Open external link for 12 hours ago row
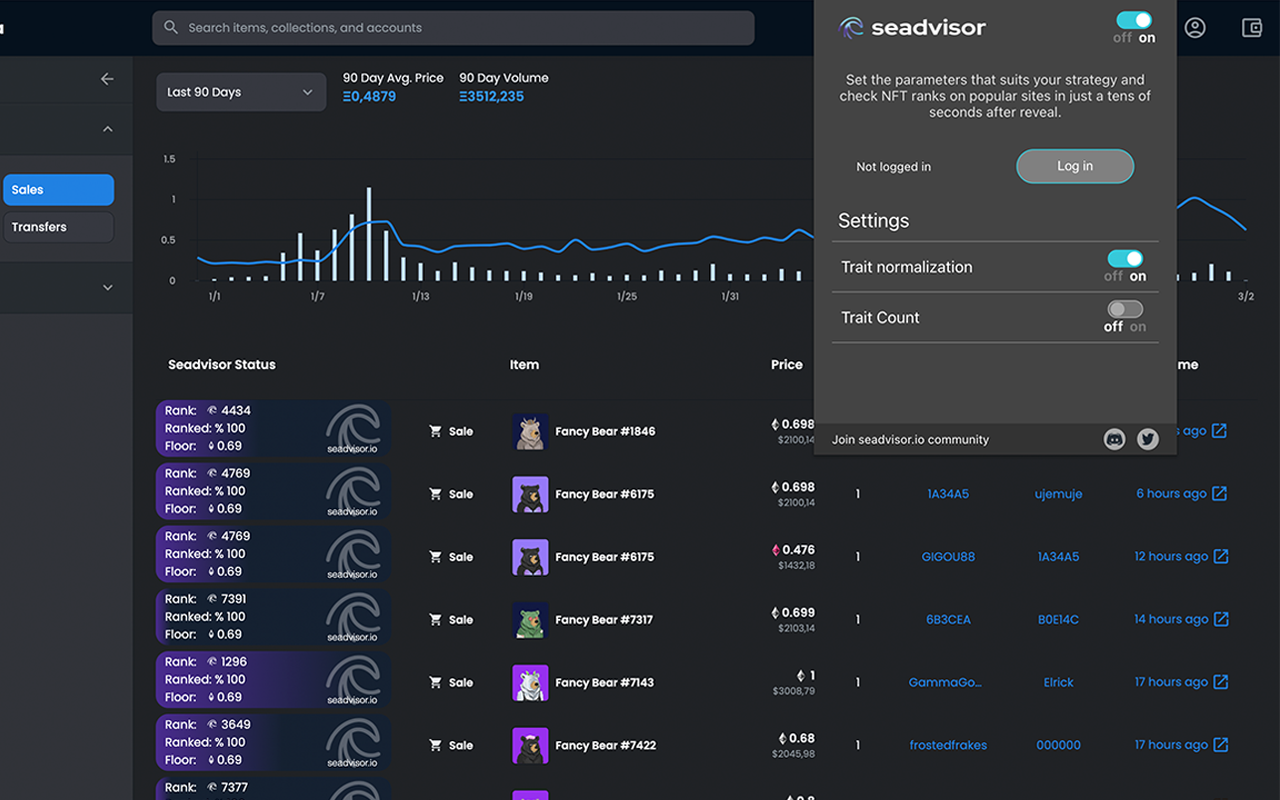 [x=1221, y=557]
